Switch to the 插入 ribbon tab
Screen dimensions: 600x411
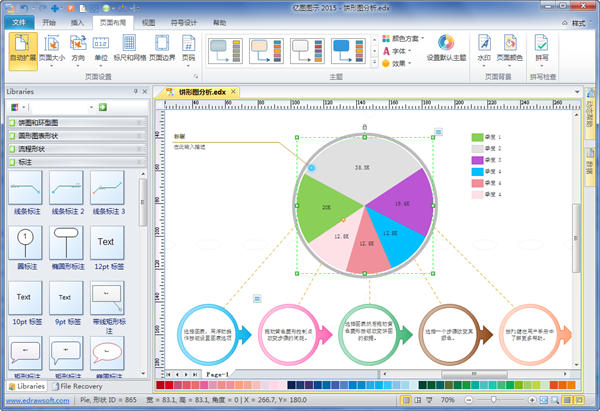click(x=78, y=20)
